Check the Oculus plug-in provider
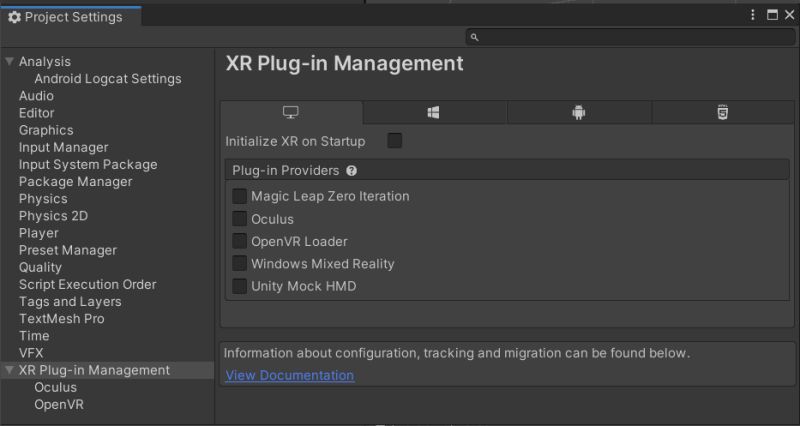800x426 pixels. coord(240,219)
